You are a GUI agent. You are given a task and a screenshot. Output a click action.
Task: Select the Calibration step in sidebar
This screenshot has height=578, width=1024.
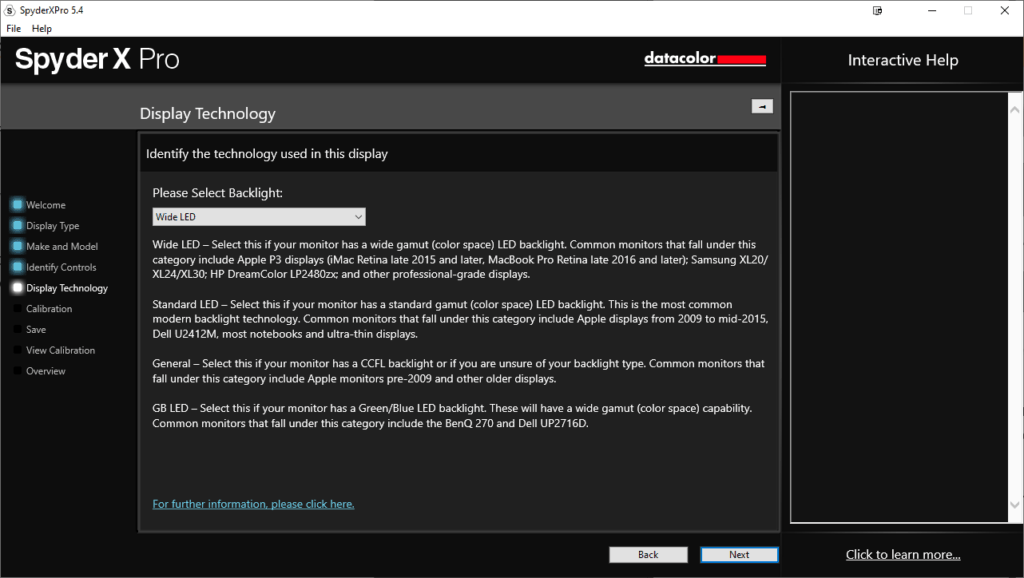click(x=49, y=309)
